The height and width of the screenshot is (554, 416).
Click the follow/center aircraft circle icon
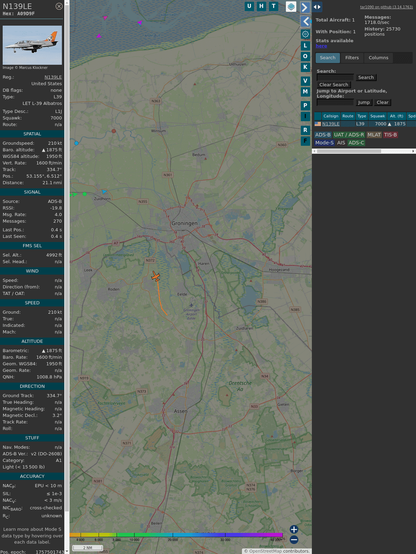[305, 34]
